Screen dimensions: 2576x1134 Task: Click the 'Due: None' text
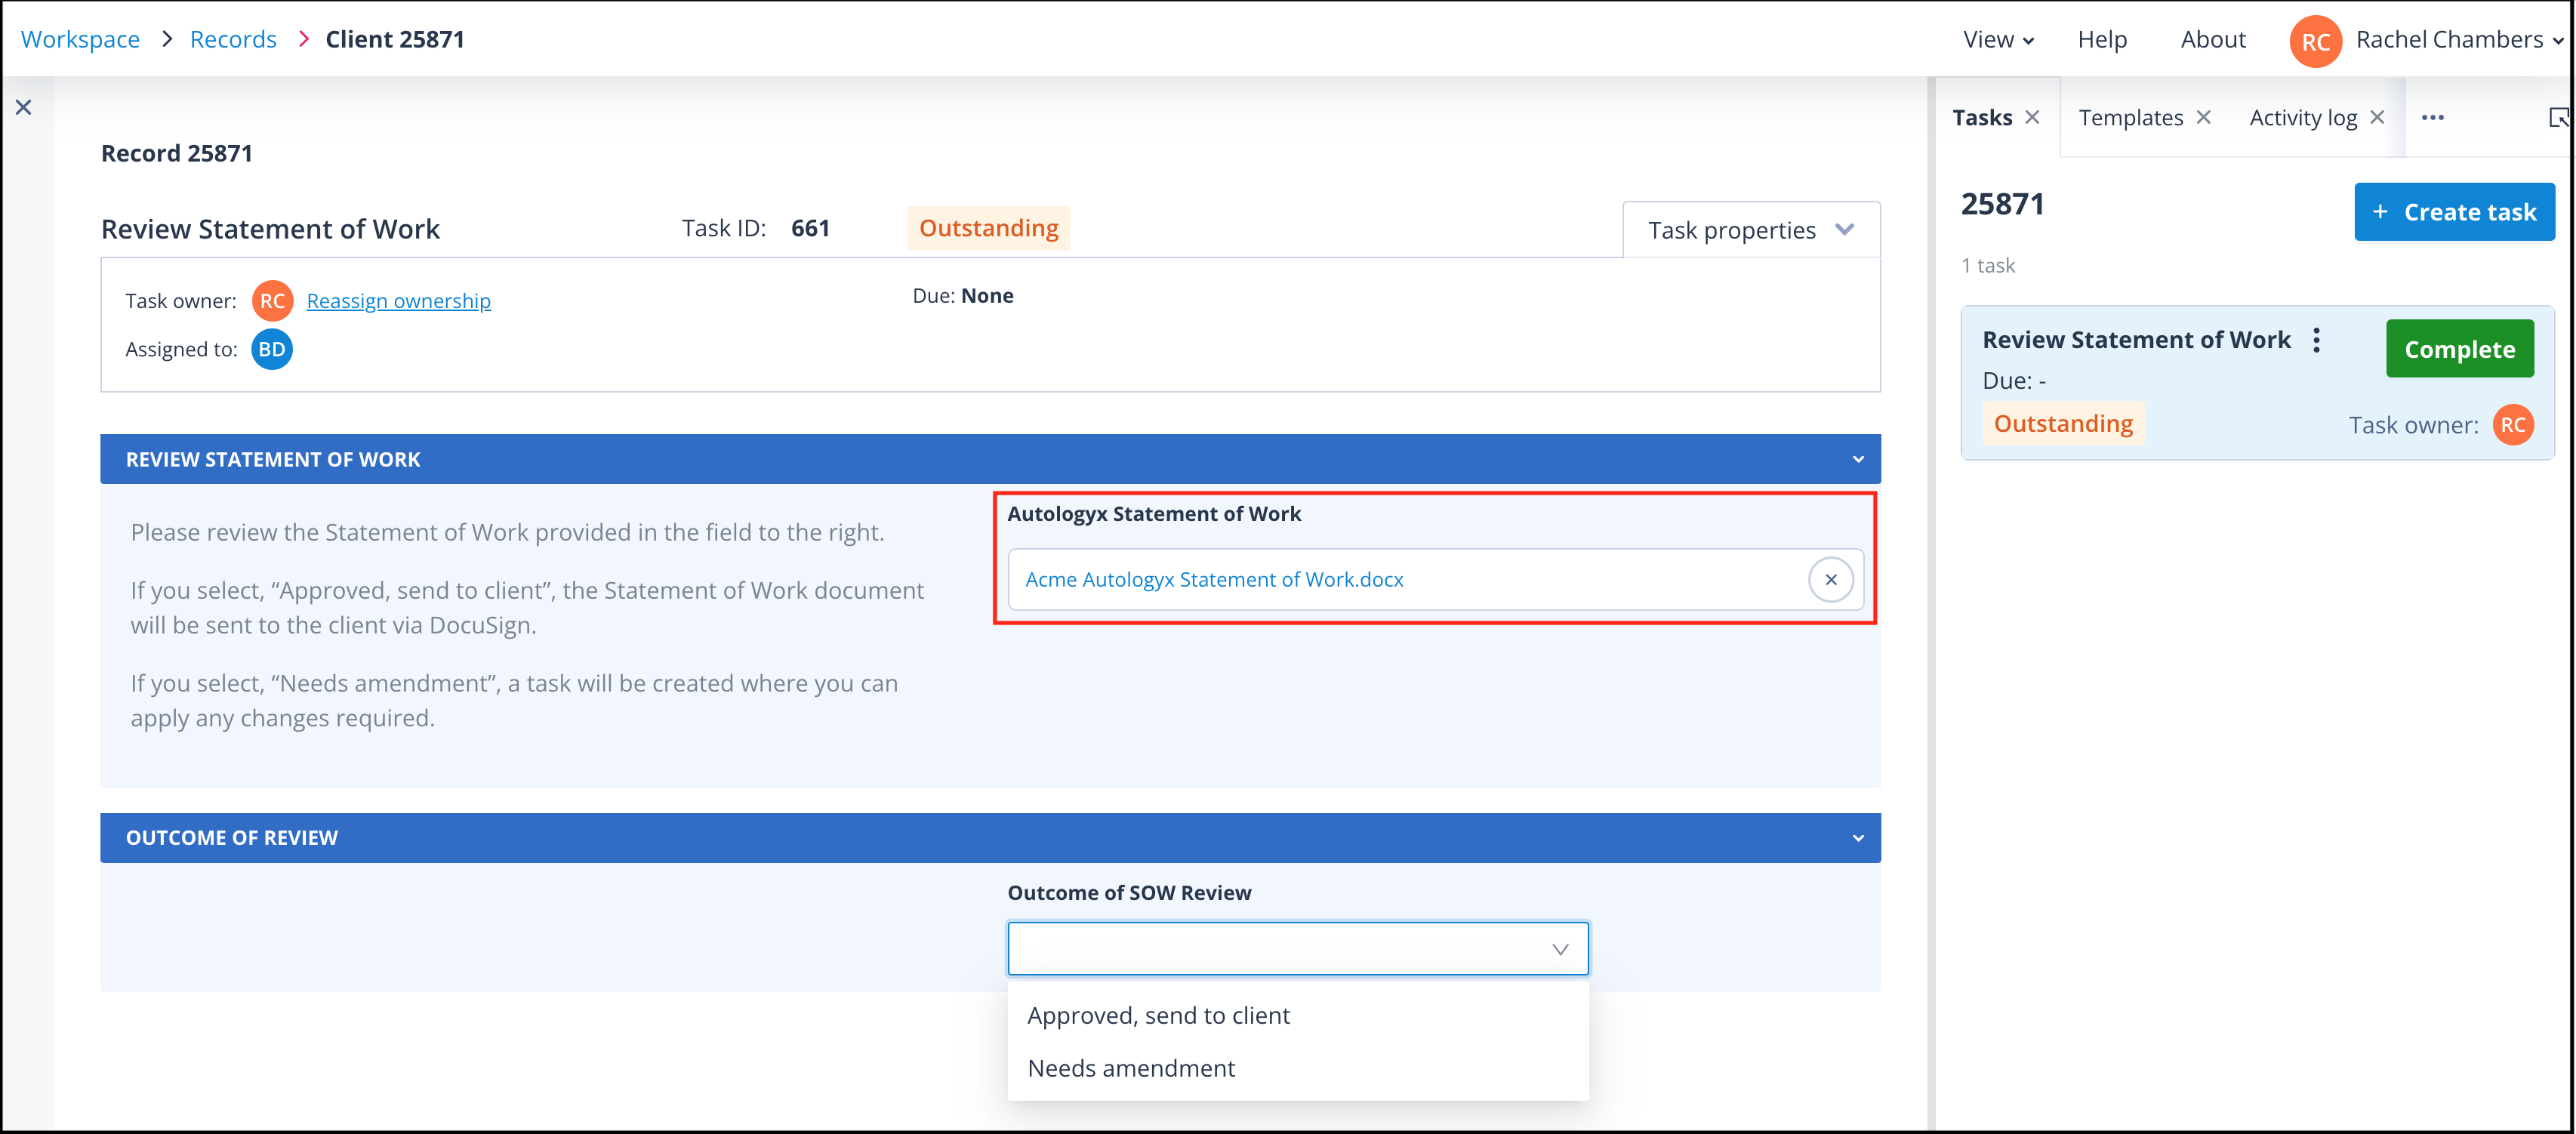[x=963, y=296]
